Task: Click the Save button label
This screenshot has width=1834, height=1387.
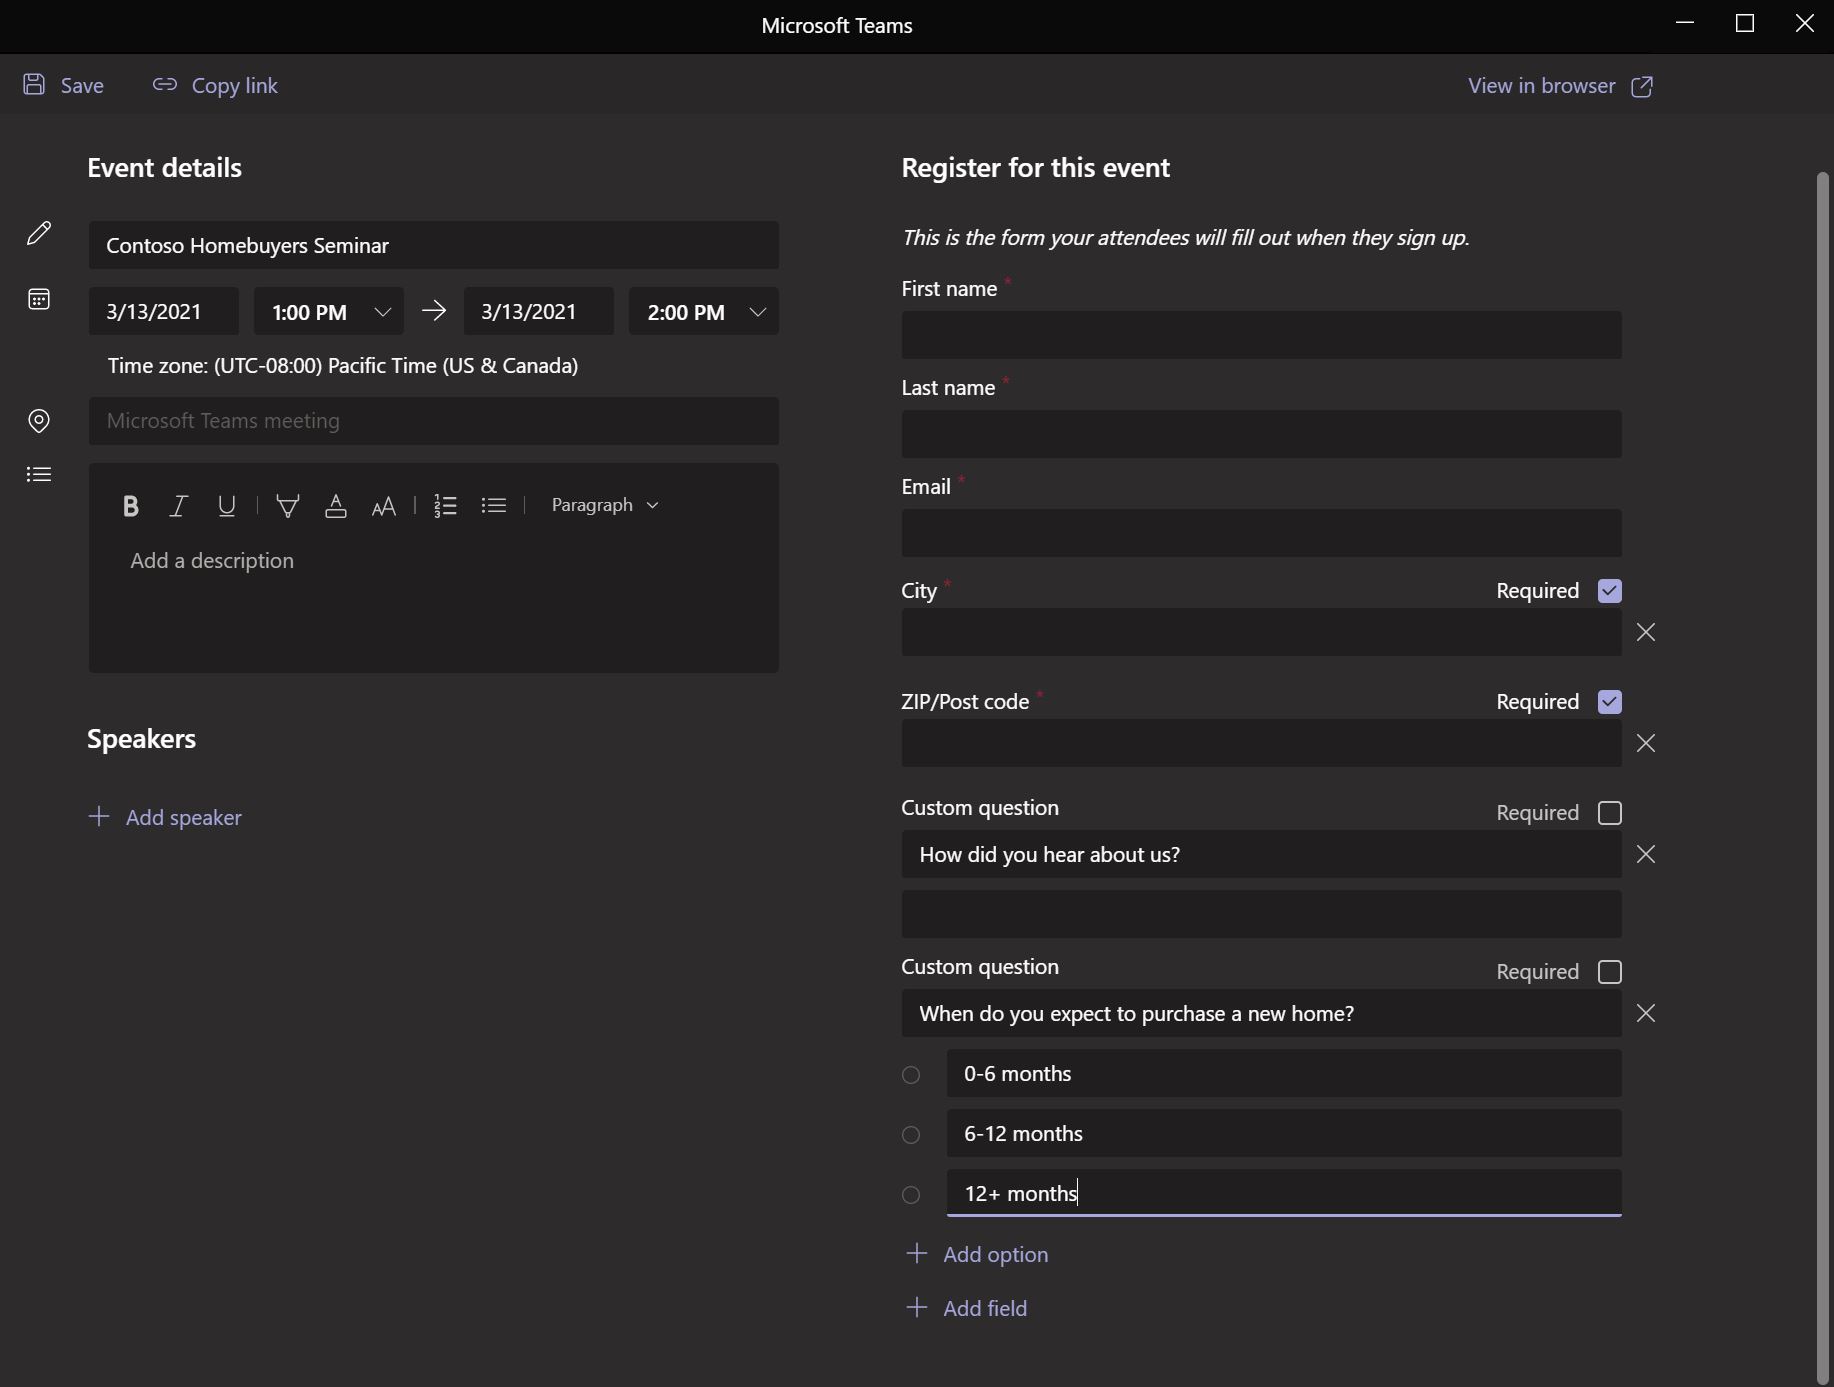Action: 82,86
